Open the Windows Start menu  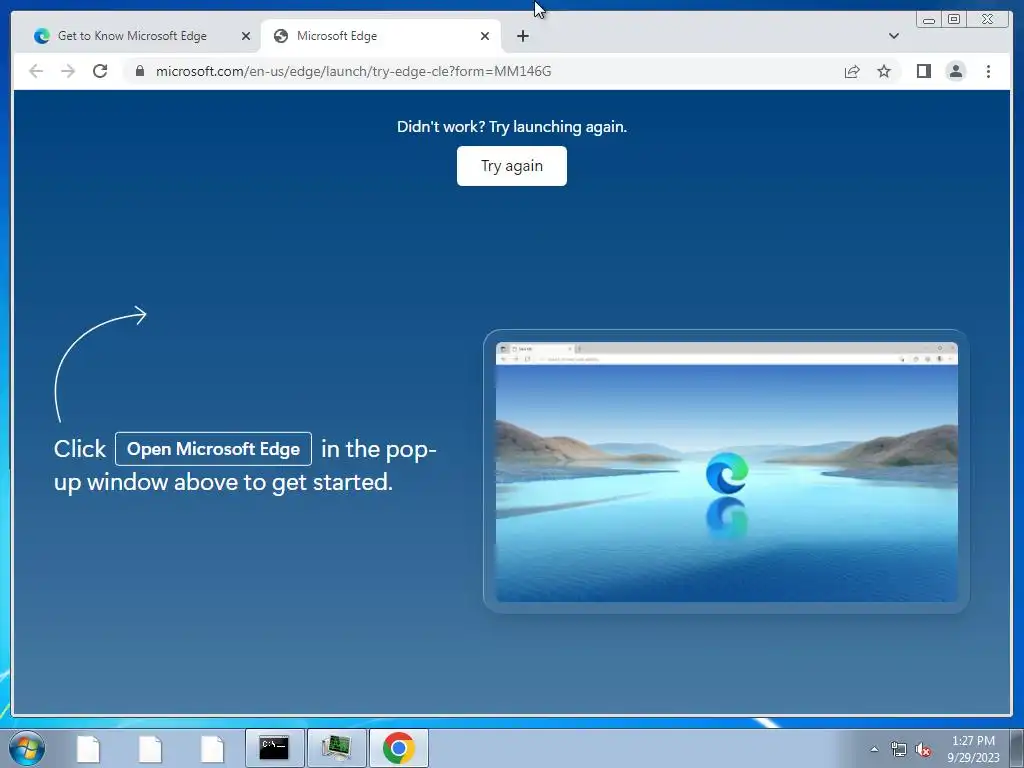(27, 748)
